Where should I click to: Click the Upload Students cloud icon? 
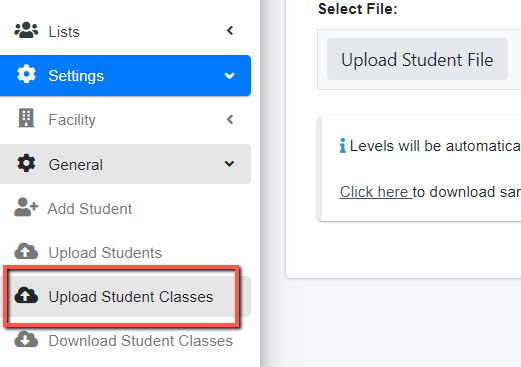[26, 251]
